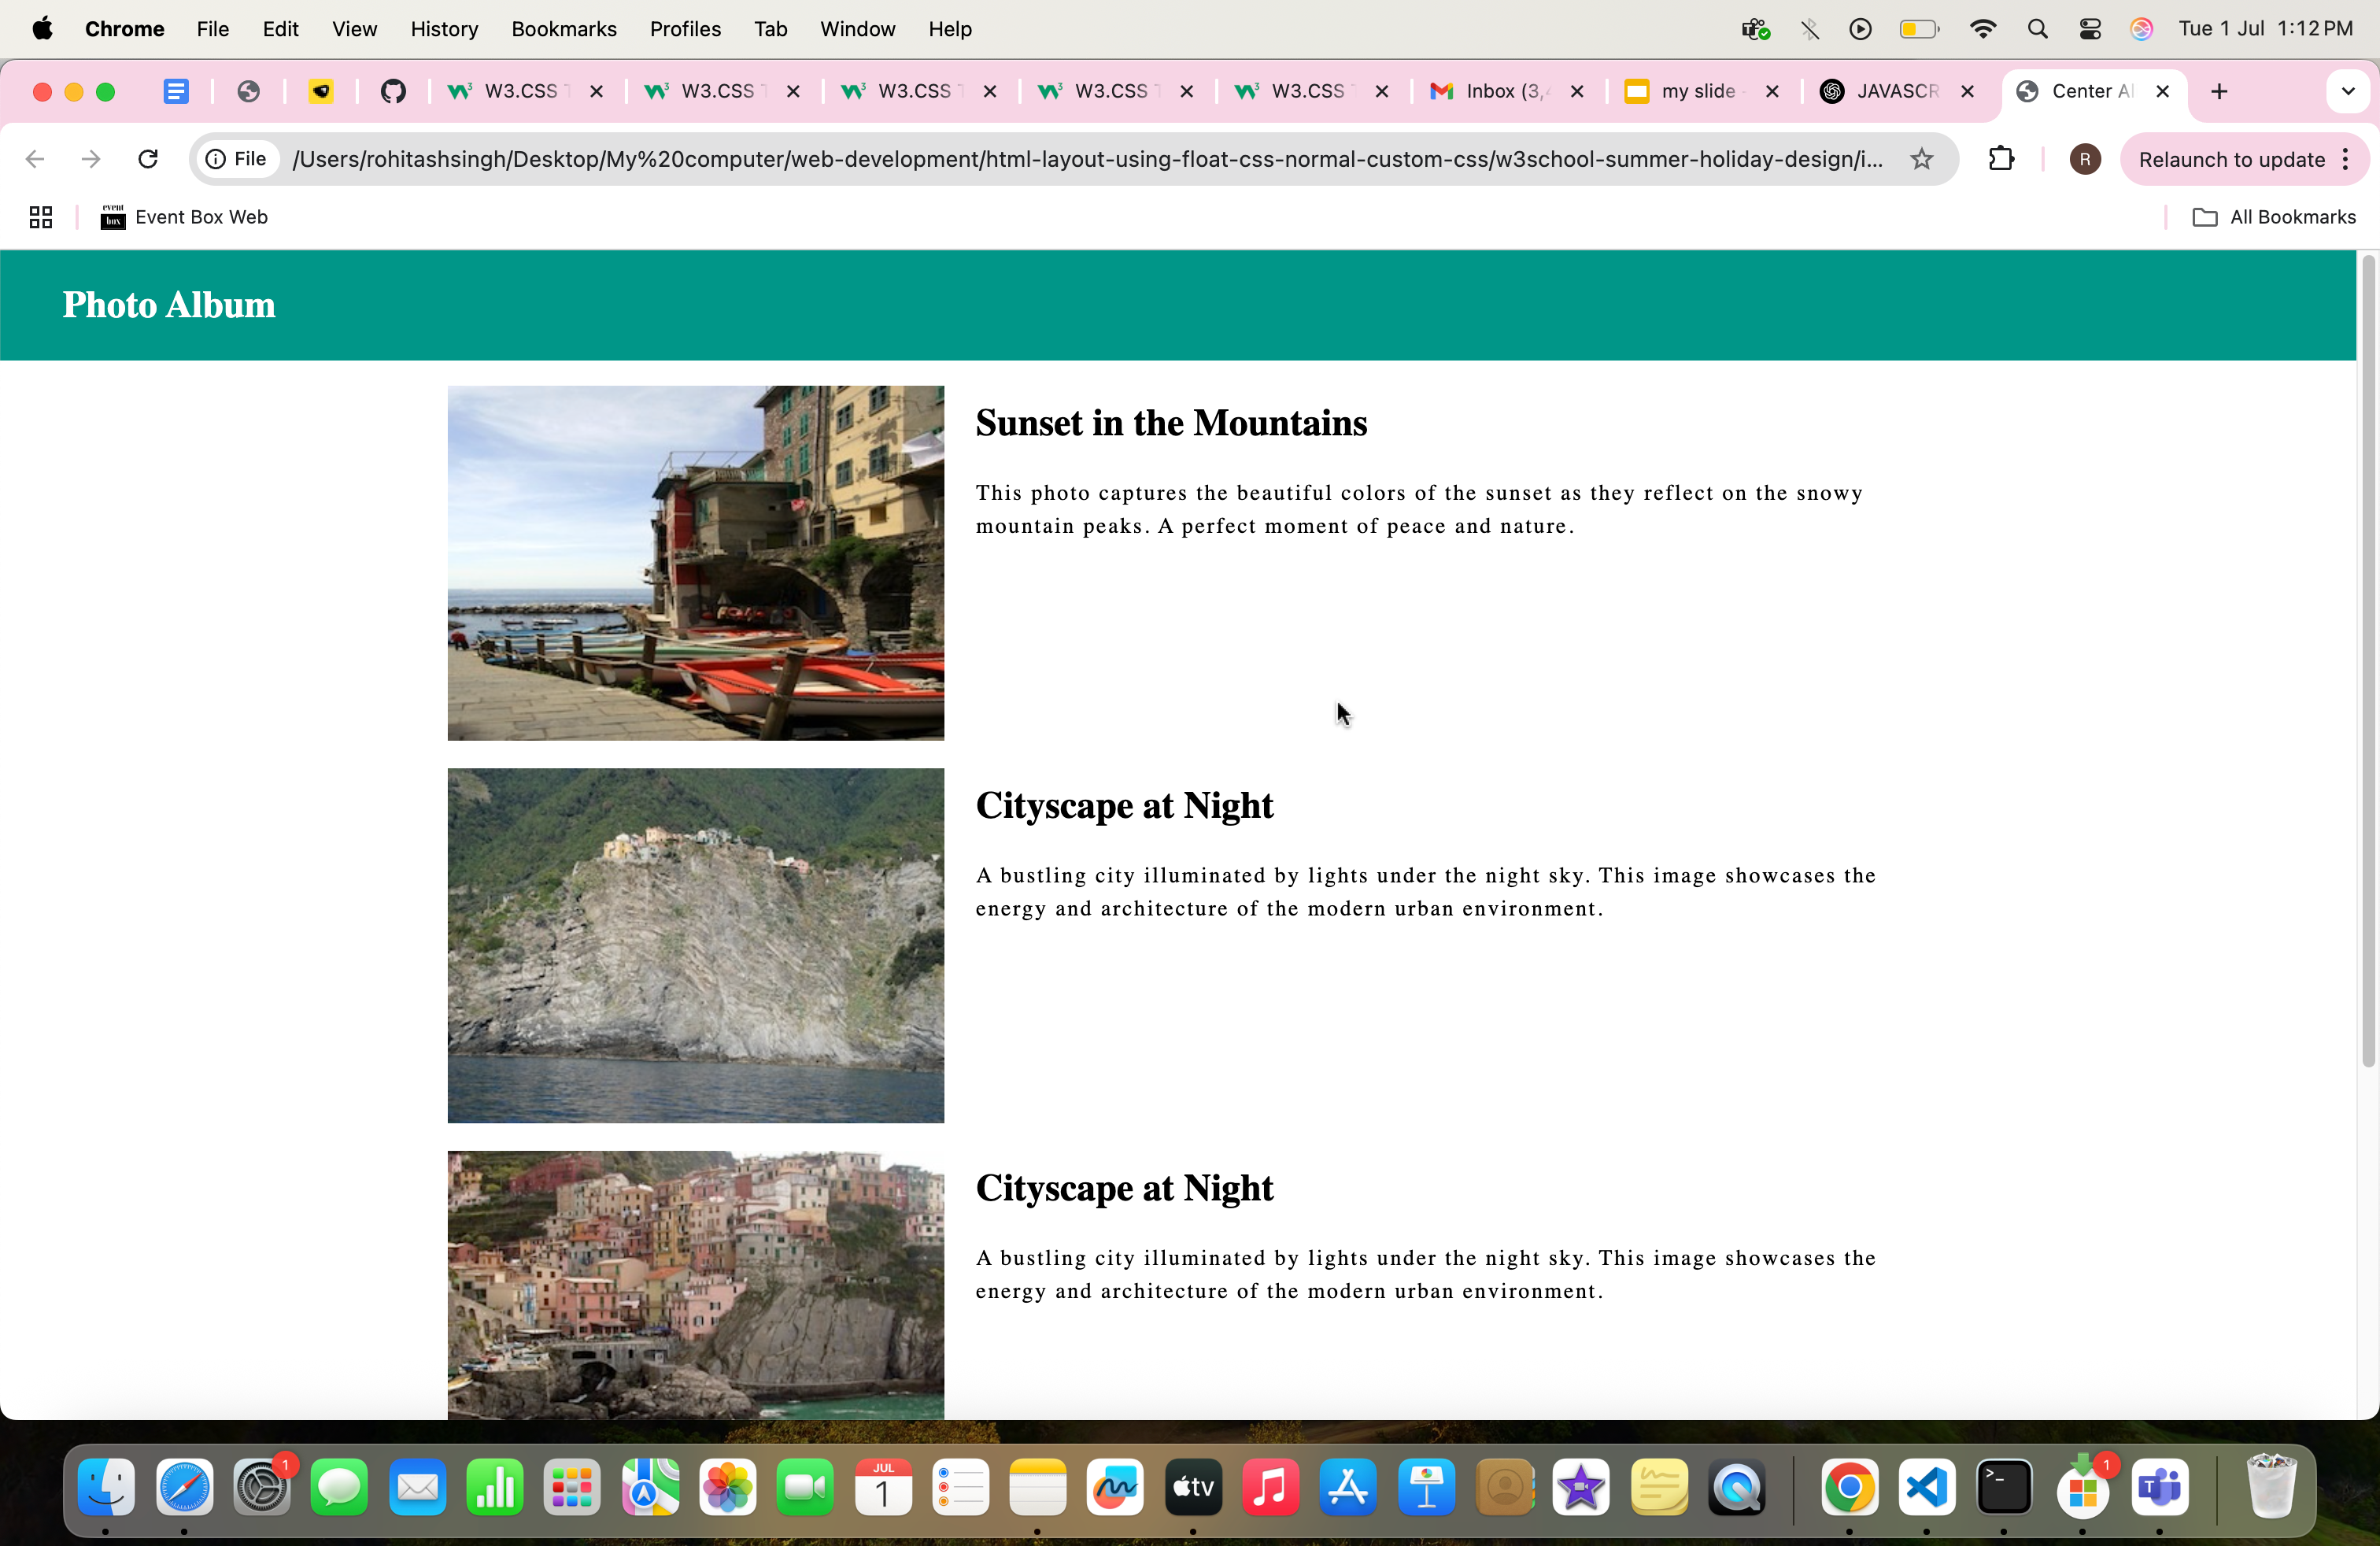The image size is (2380, 1546).
Task: Click the Sunset in the Mountains photo
Action: pyautogui.click(x=695, y=563)
